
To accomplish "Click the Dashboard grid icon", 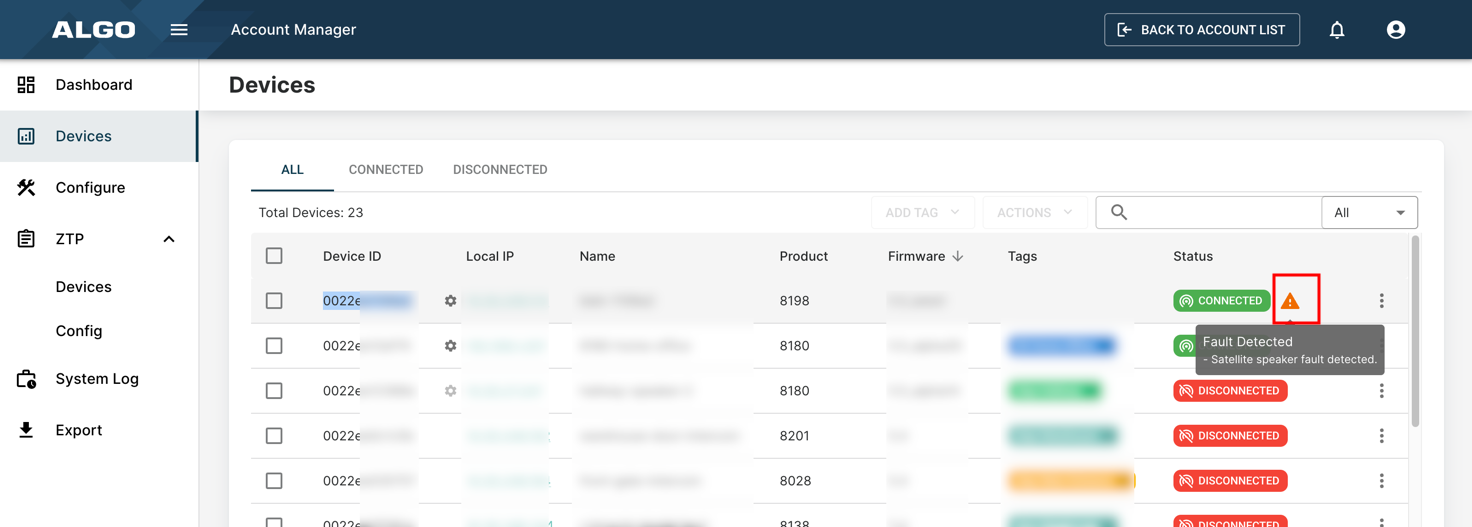I will click(26, 85).
